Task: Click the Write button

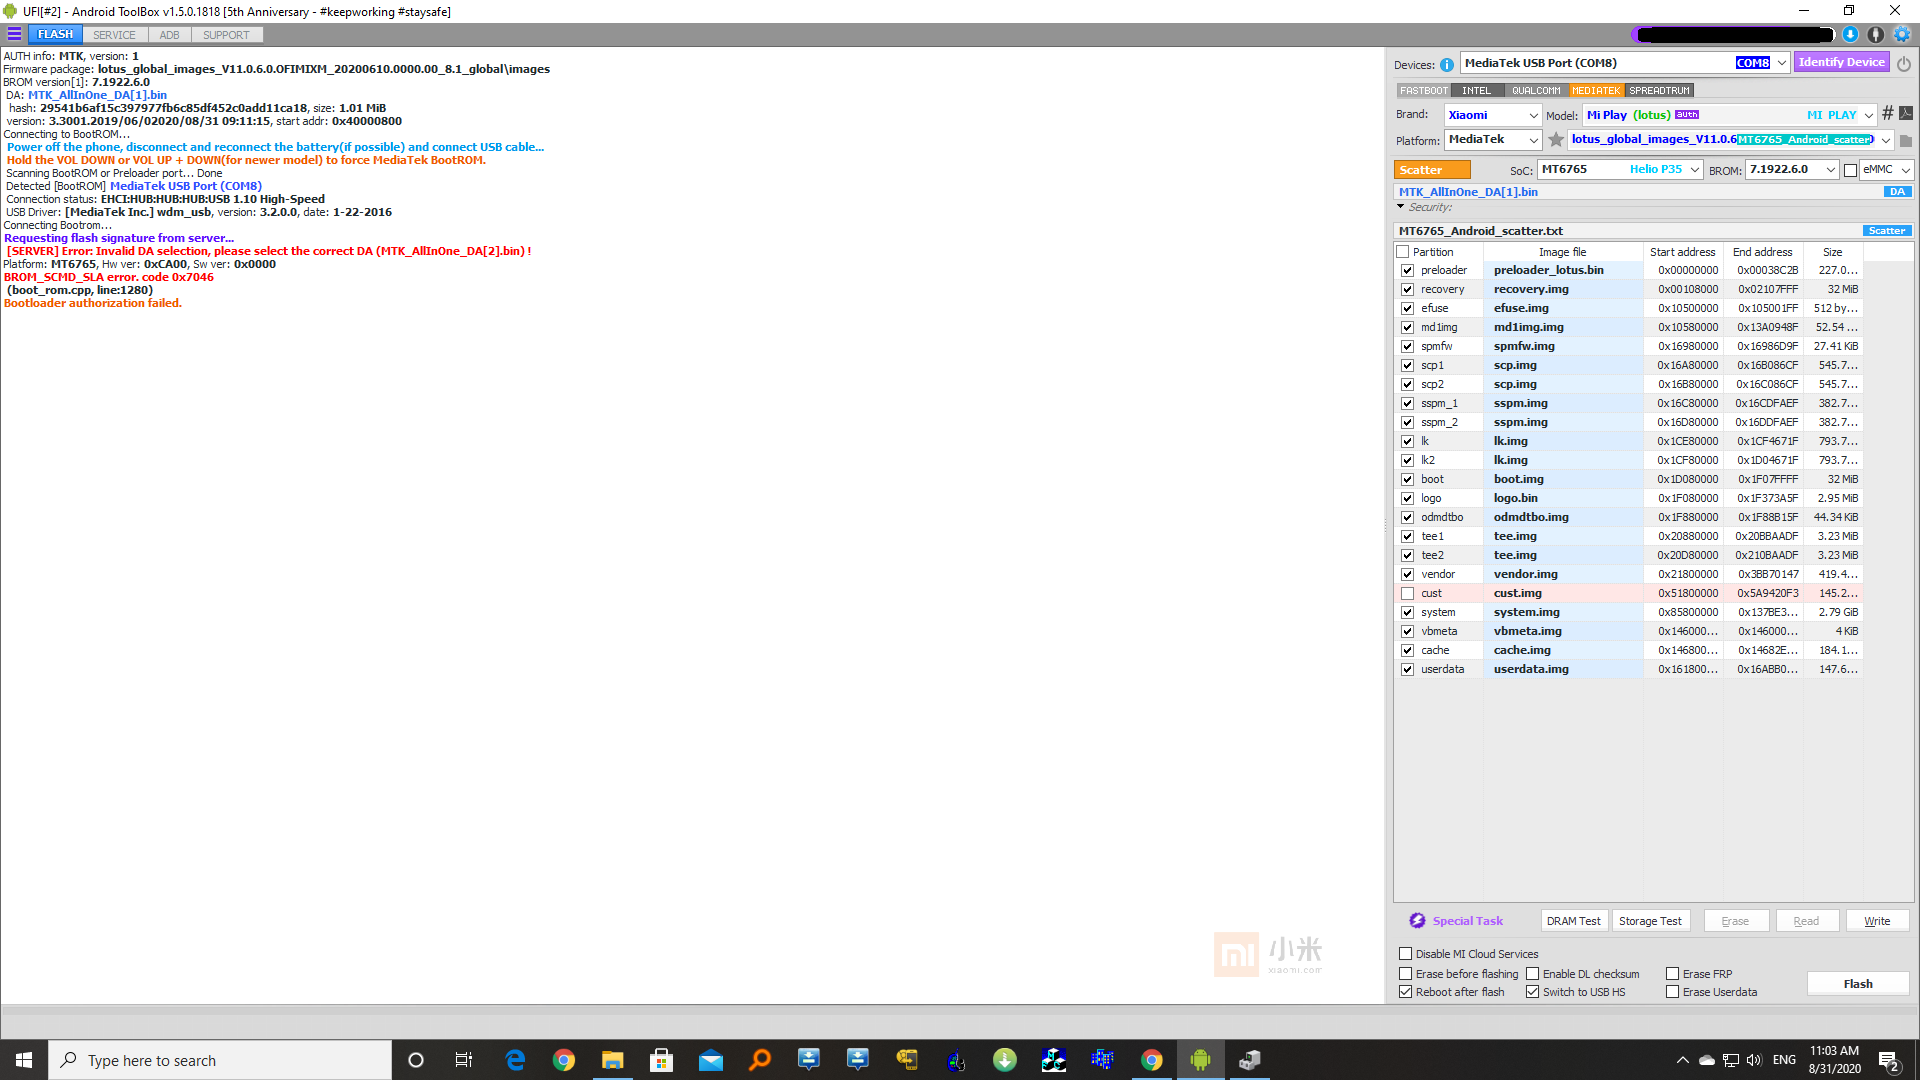Action: (x=1877, y=921)
